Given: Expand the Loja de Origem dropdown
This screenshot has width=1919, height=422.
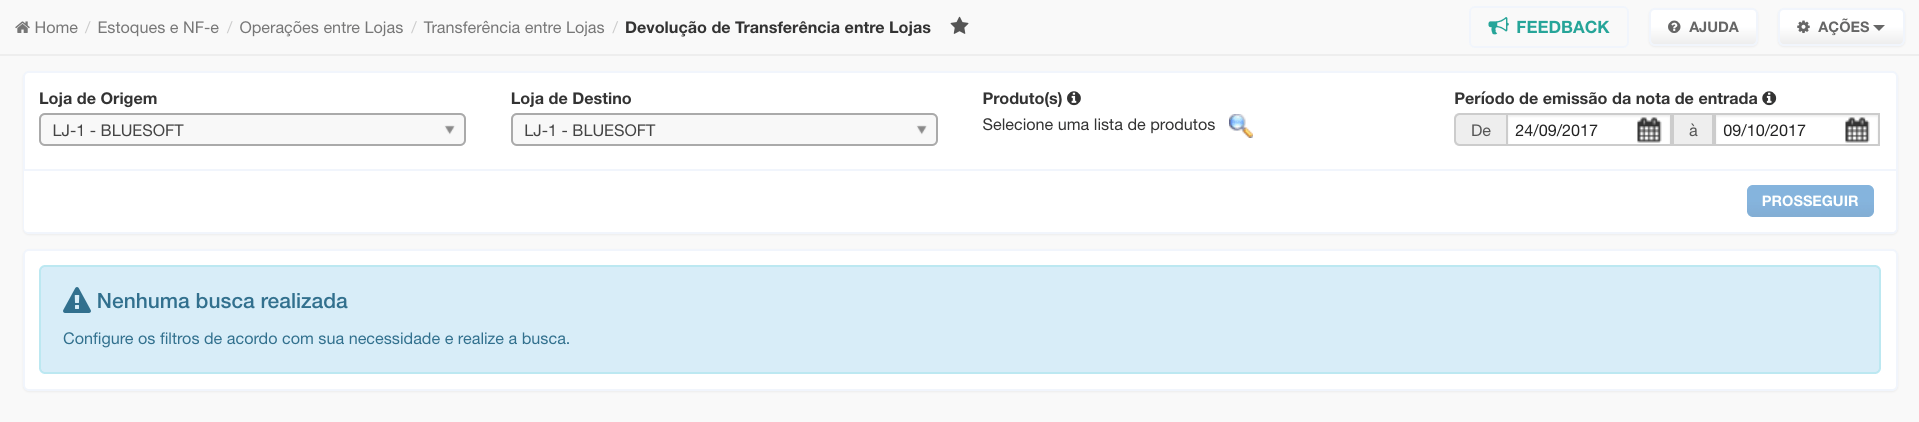Looking at the screenshot, I should click(x=252, y=130).
